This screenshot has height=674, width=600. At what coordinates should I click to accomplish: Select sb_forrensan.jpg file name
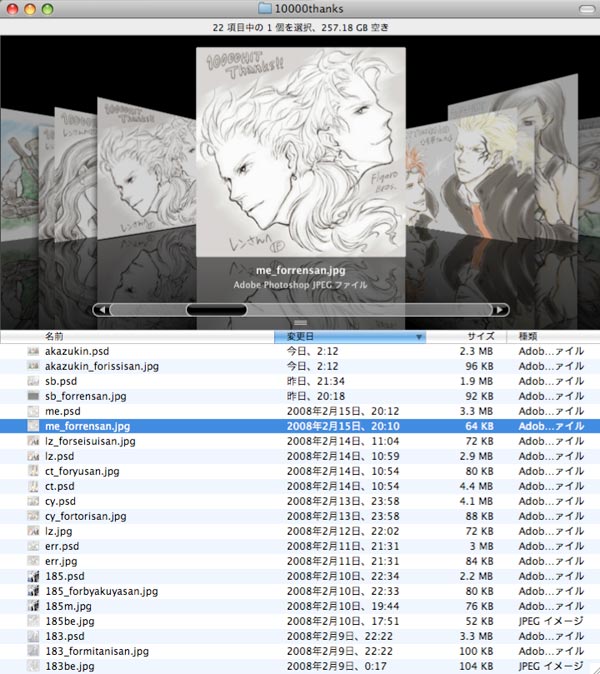[x=86, y=396]
